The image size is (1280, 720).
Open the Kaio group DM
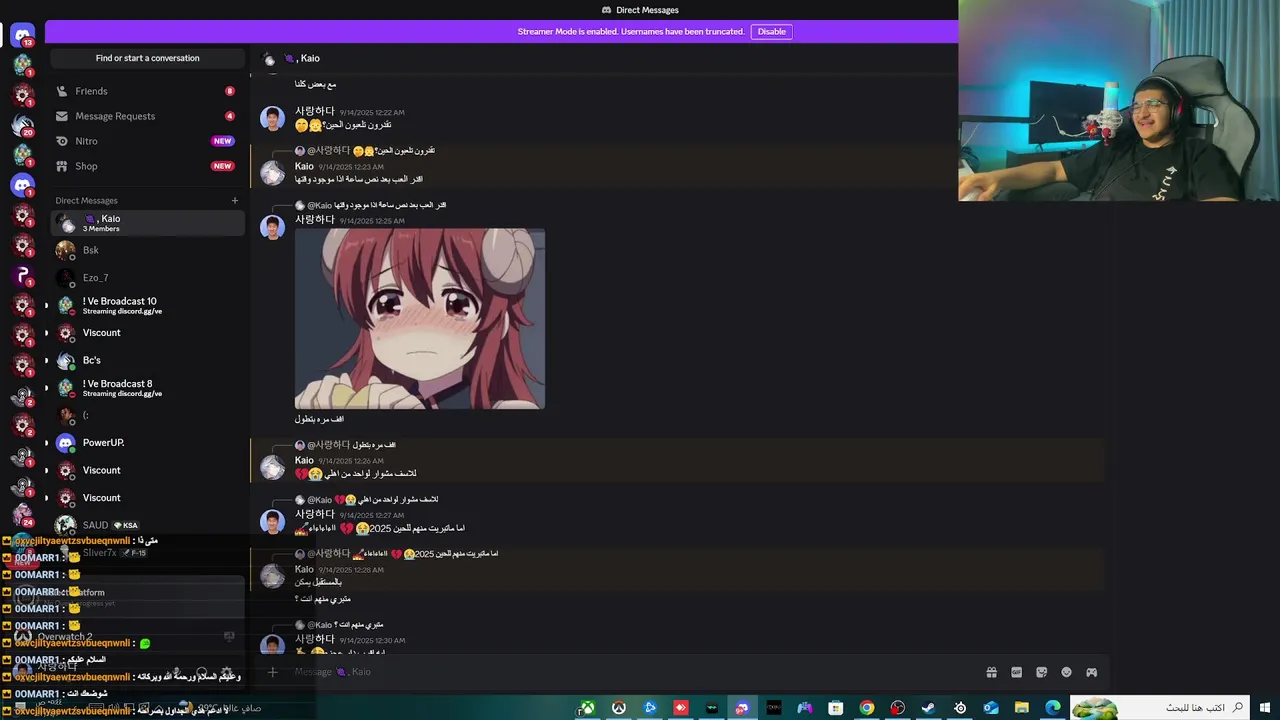[x=147, y=222]
